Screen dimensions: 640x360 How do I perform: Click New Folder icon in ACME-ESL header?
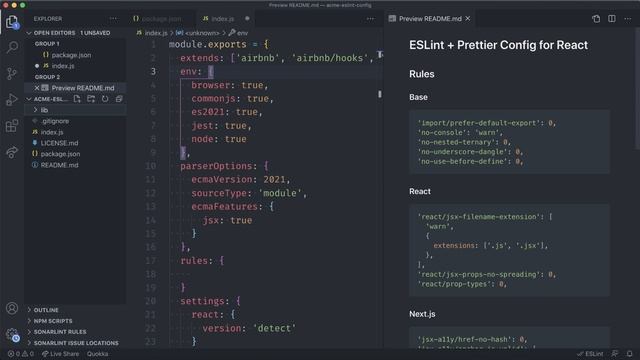pyautogui.click(x=91, y=99)
